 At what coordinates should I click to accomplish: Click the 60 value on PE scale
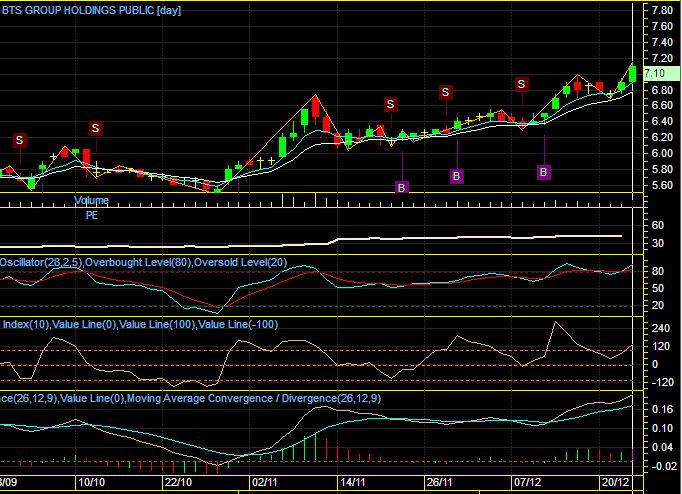pyautogui.click(x=658, y=225)
